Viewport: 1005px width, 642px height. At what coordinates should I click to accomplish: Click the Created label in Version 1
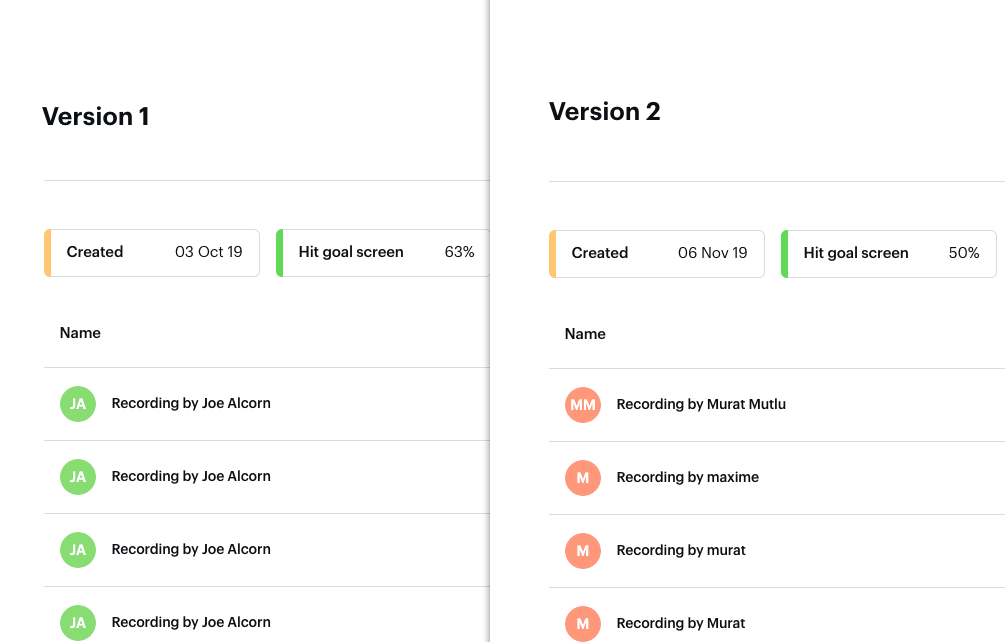(x=95, y=252)
